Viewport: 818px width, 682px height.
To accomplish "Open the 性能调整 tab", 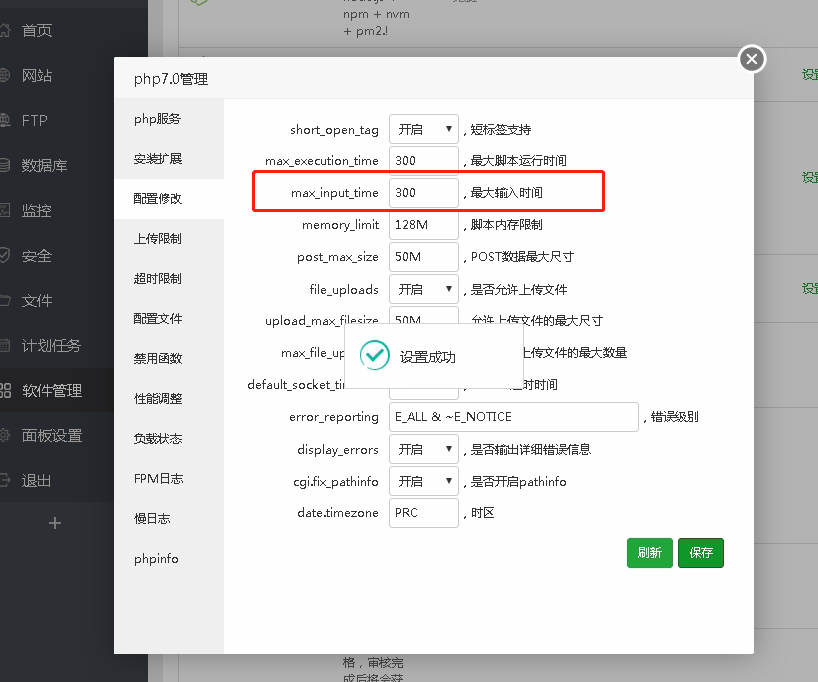I will [x=169, y=399].
